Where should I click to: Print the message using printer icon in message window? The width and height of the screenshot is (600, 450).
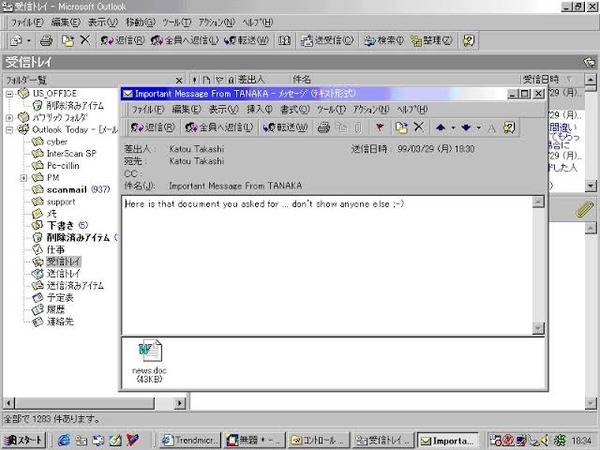click(324, 127)
